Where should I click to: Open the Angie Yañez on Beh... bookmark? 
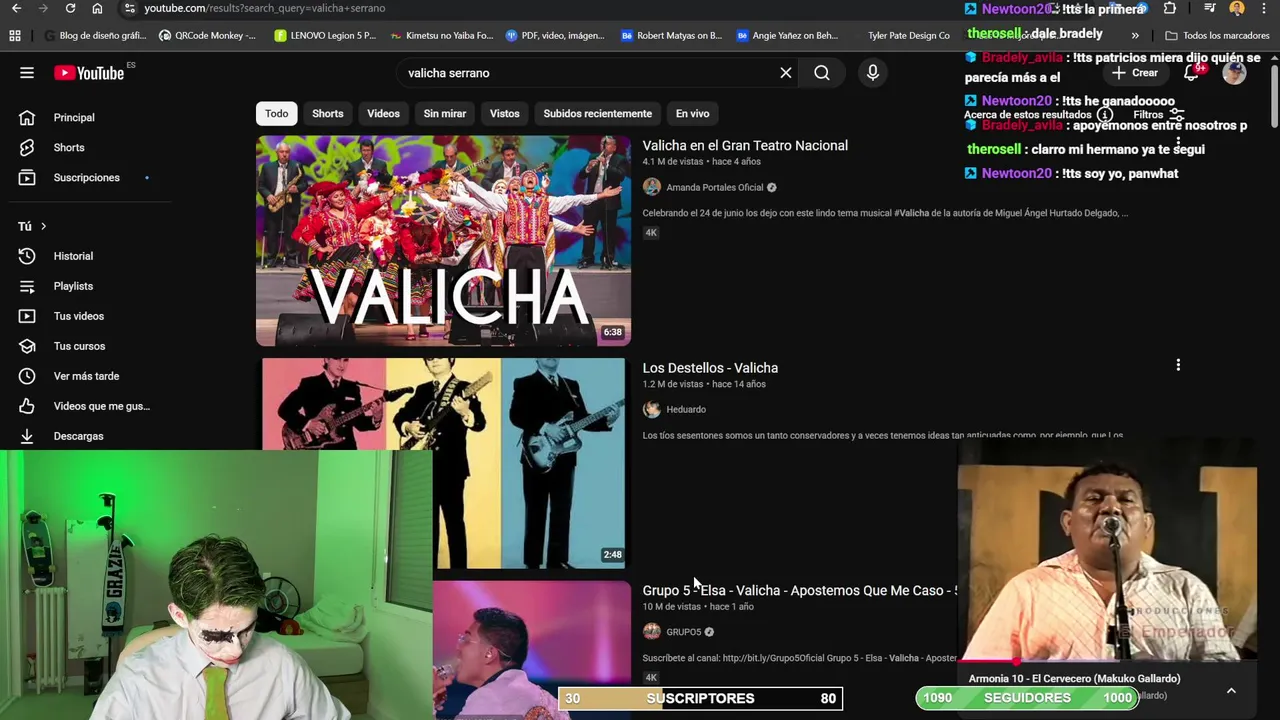(787, 36)
